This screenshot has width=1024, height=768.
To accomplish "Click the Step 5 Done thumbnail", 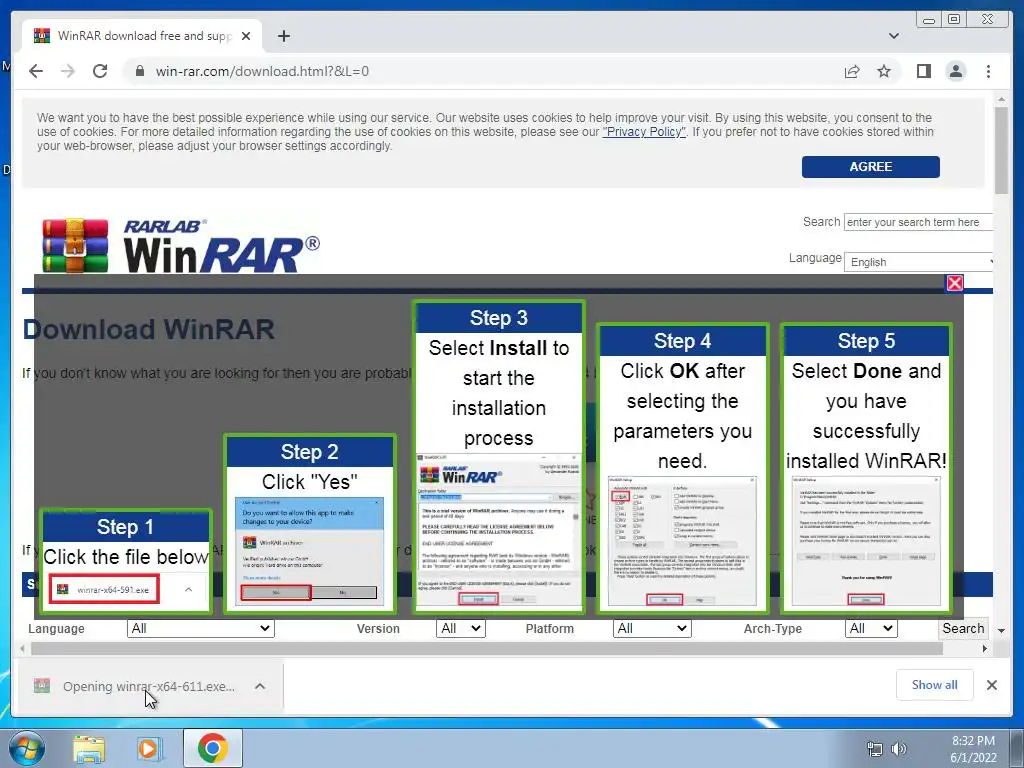I will tap(866, 468).
